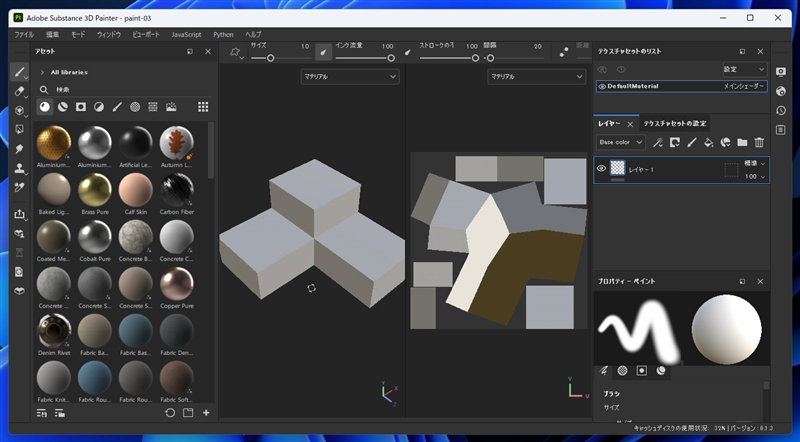
Task: Switch to テクスチャセットの設定 tab
Action: [x=674, y=123]
